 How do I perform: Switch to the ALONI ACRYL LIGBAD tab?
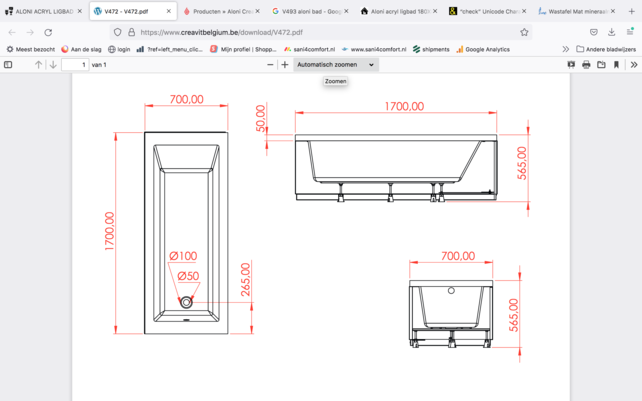pos(43,11)
